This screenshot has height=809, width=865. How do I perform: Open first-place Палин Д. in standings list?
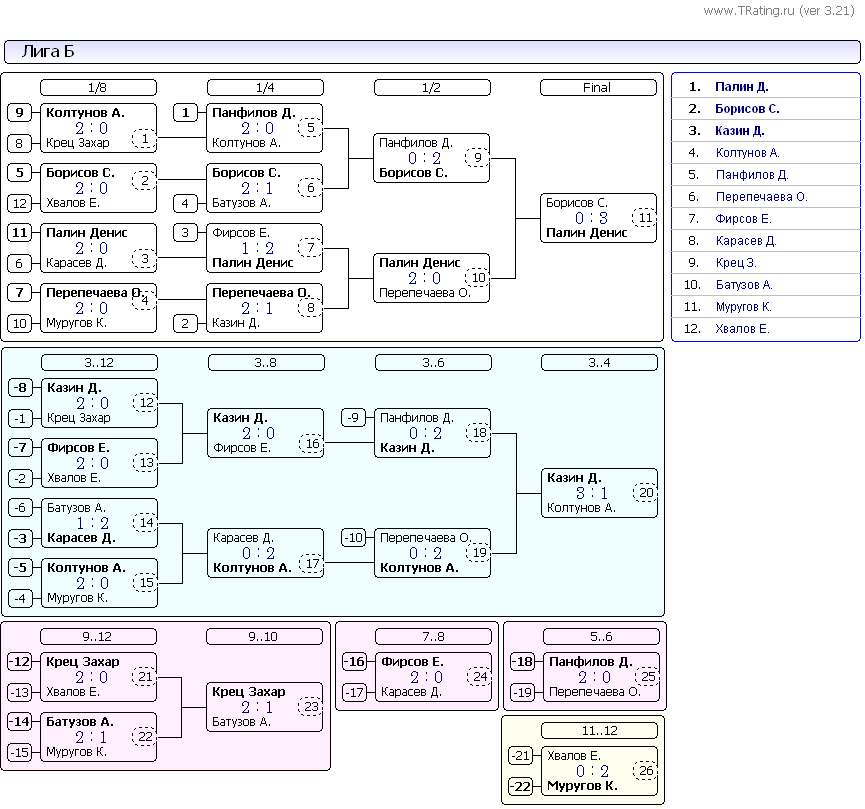pos(741,87)
